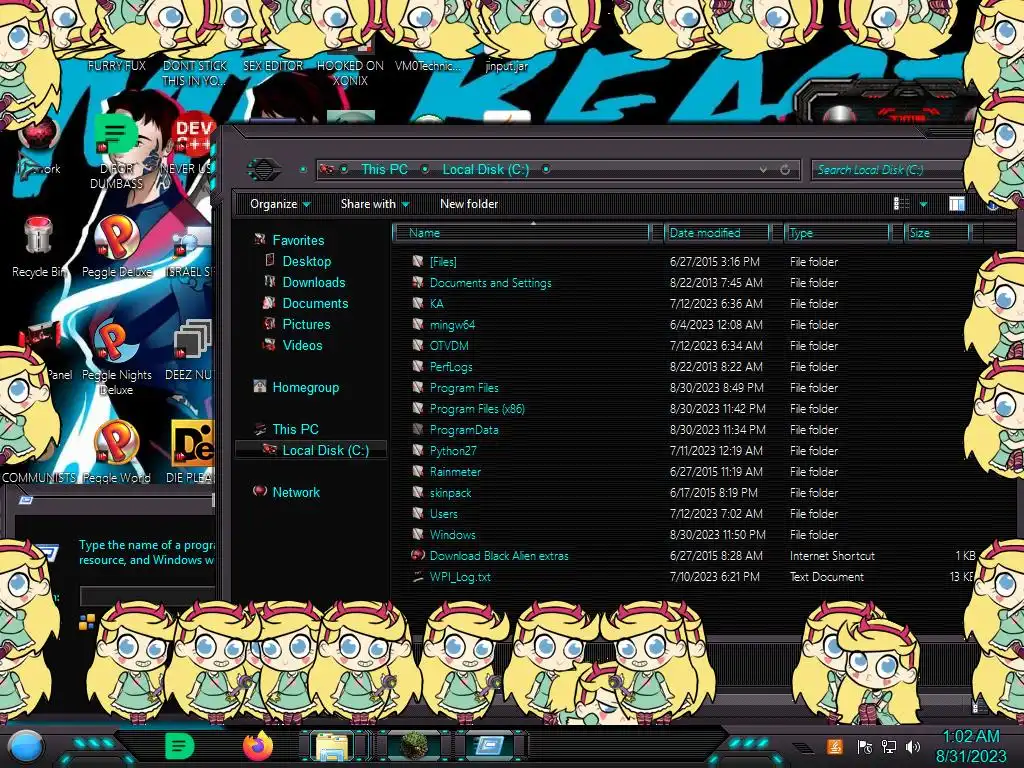Sort by the Name column header
1024x768 pixels.
click(x=521, y=232)
